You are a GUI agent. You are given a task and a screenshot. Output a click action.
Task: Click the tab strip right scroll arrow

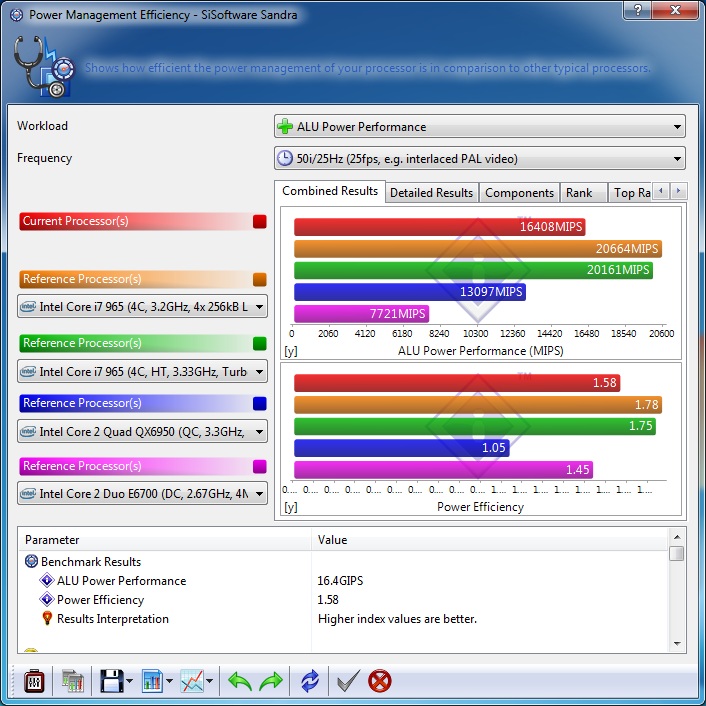pyautogui.click(x=678, y=191)
